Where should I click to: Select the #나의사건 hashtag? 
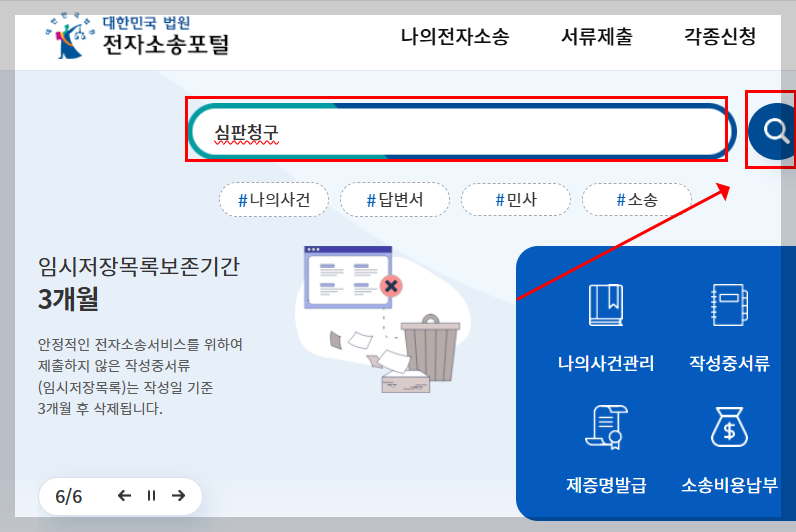click(274, 200)
